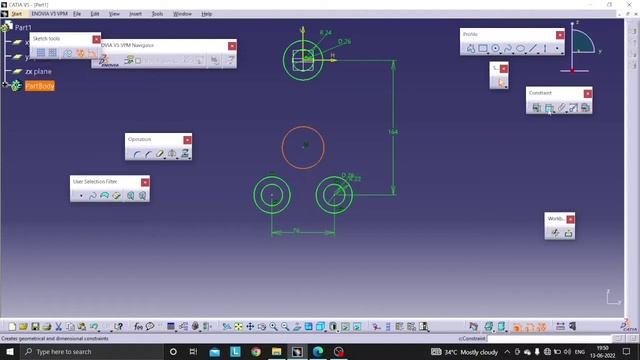Click the Cut scissors icon in bottom toolbar

[x=58, y=327]
